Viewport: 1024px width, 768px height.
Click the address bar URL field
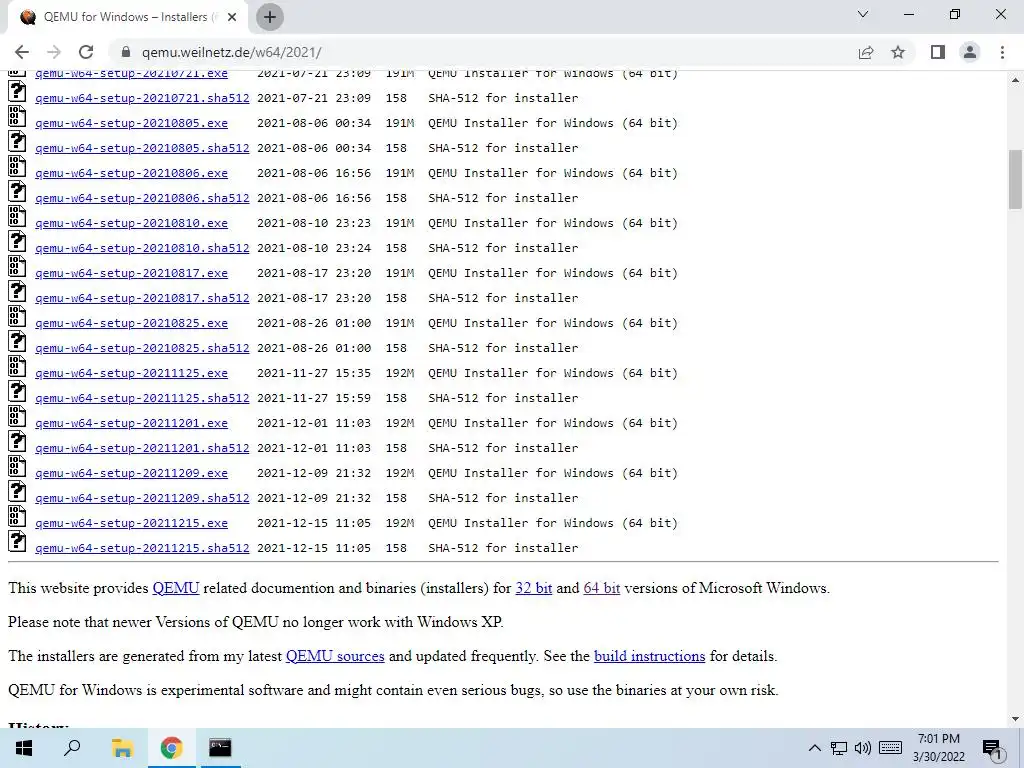[483, 52]
